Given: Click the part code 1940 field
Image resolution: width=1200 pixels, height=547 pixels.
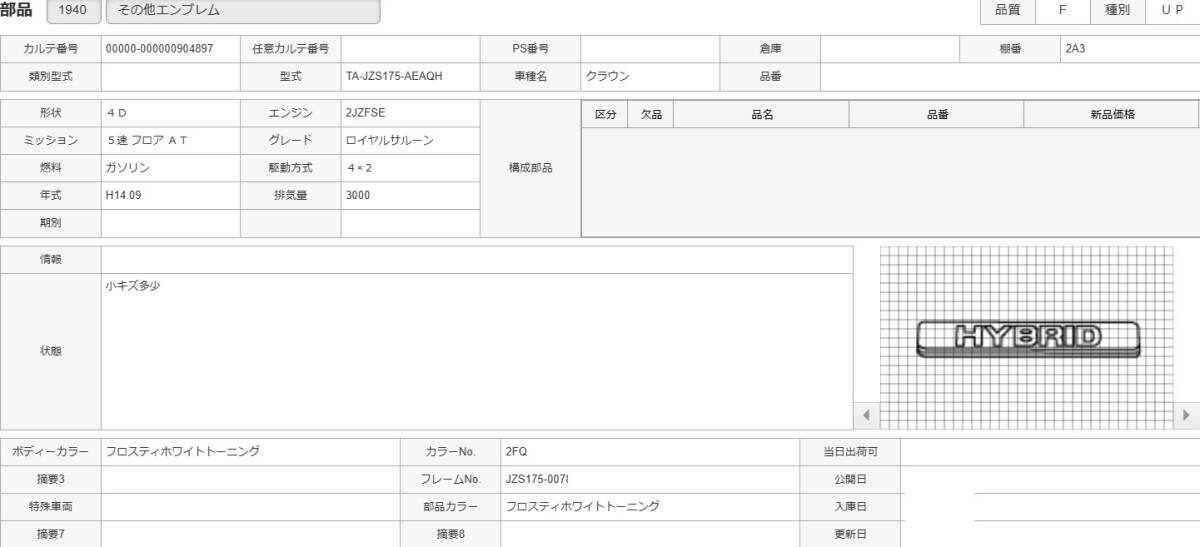Looking at the screenshot, I should (x=73, y=11).
